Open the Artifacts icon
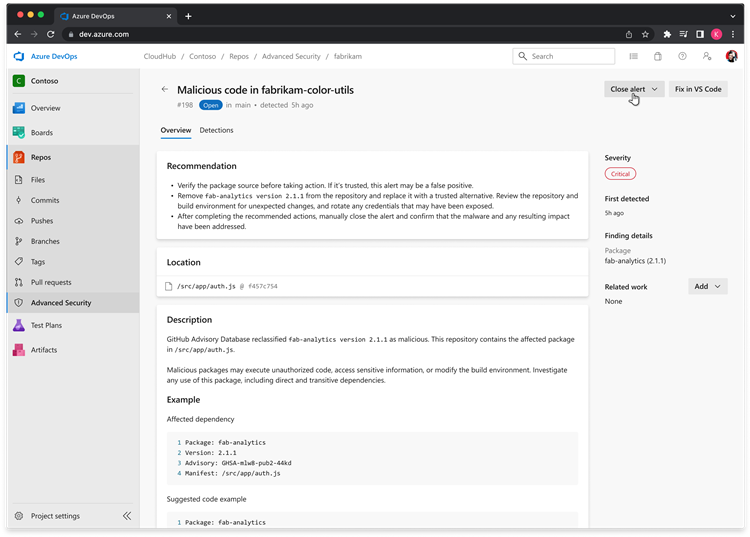 click(x=19, y=350)
